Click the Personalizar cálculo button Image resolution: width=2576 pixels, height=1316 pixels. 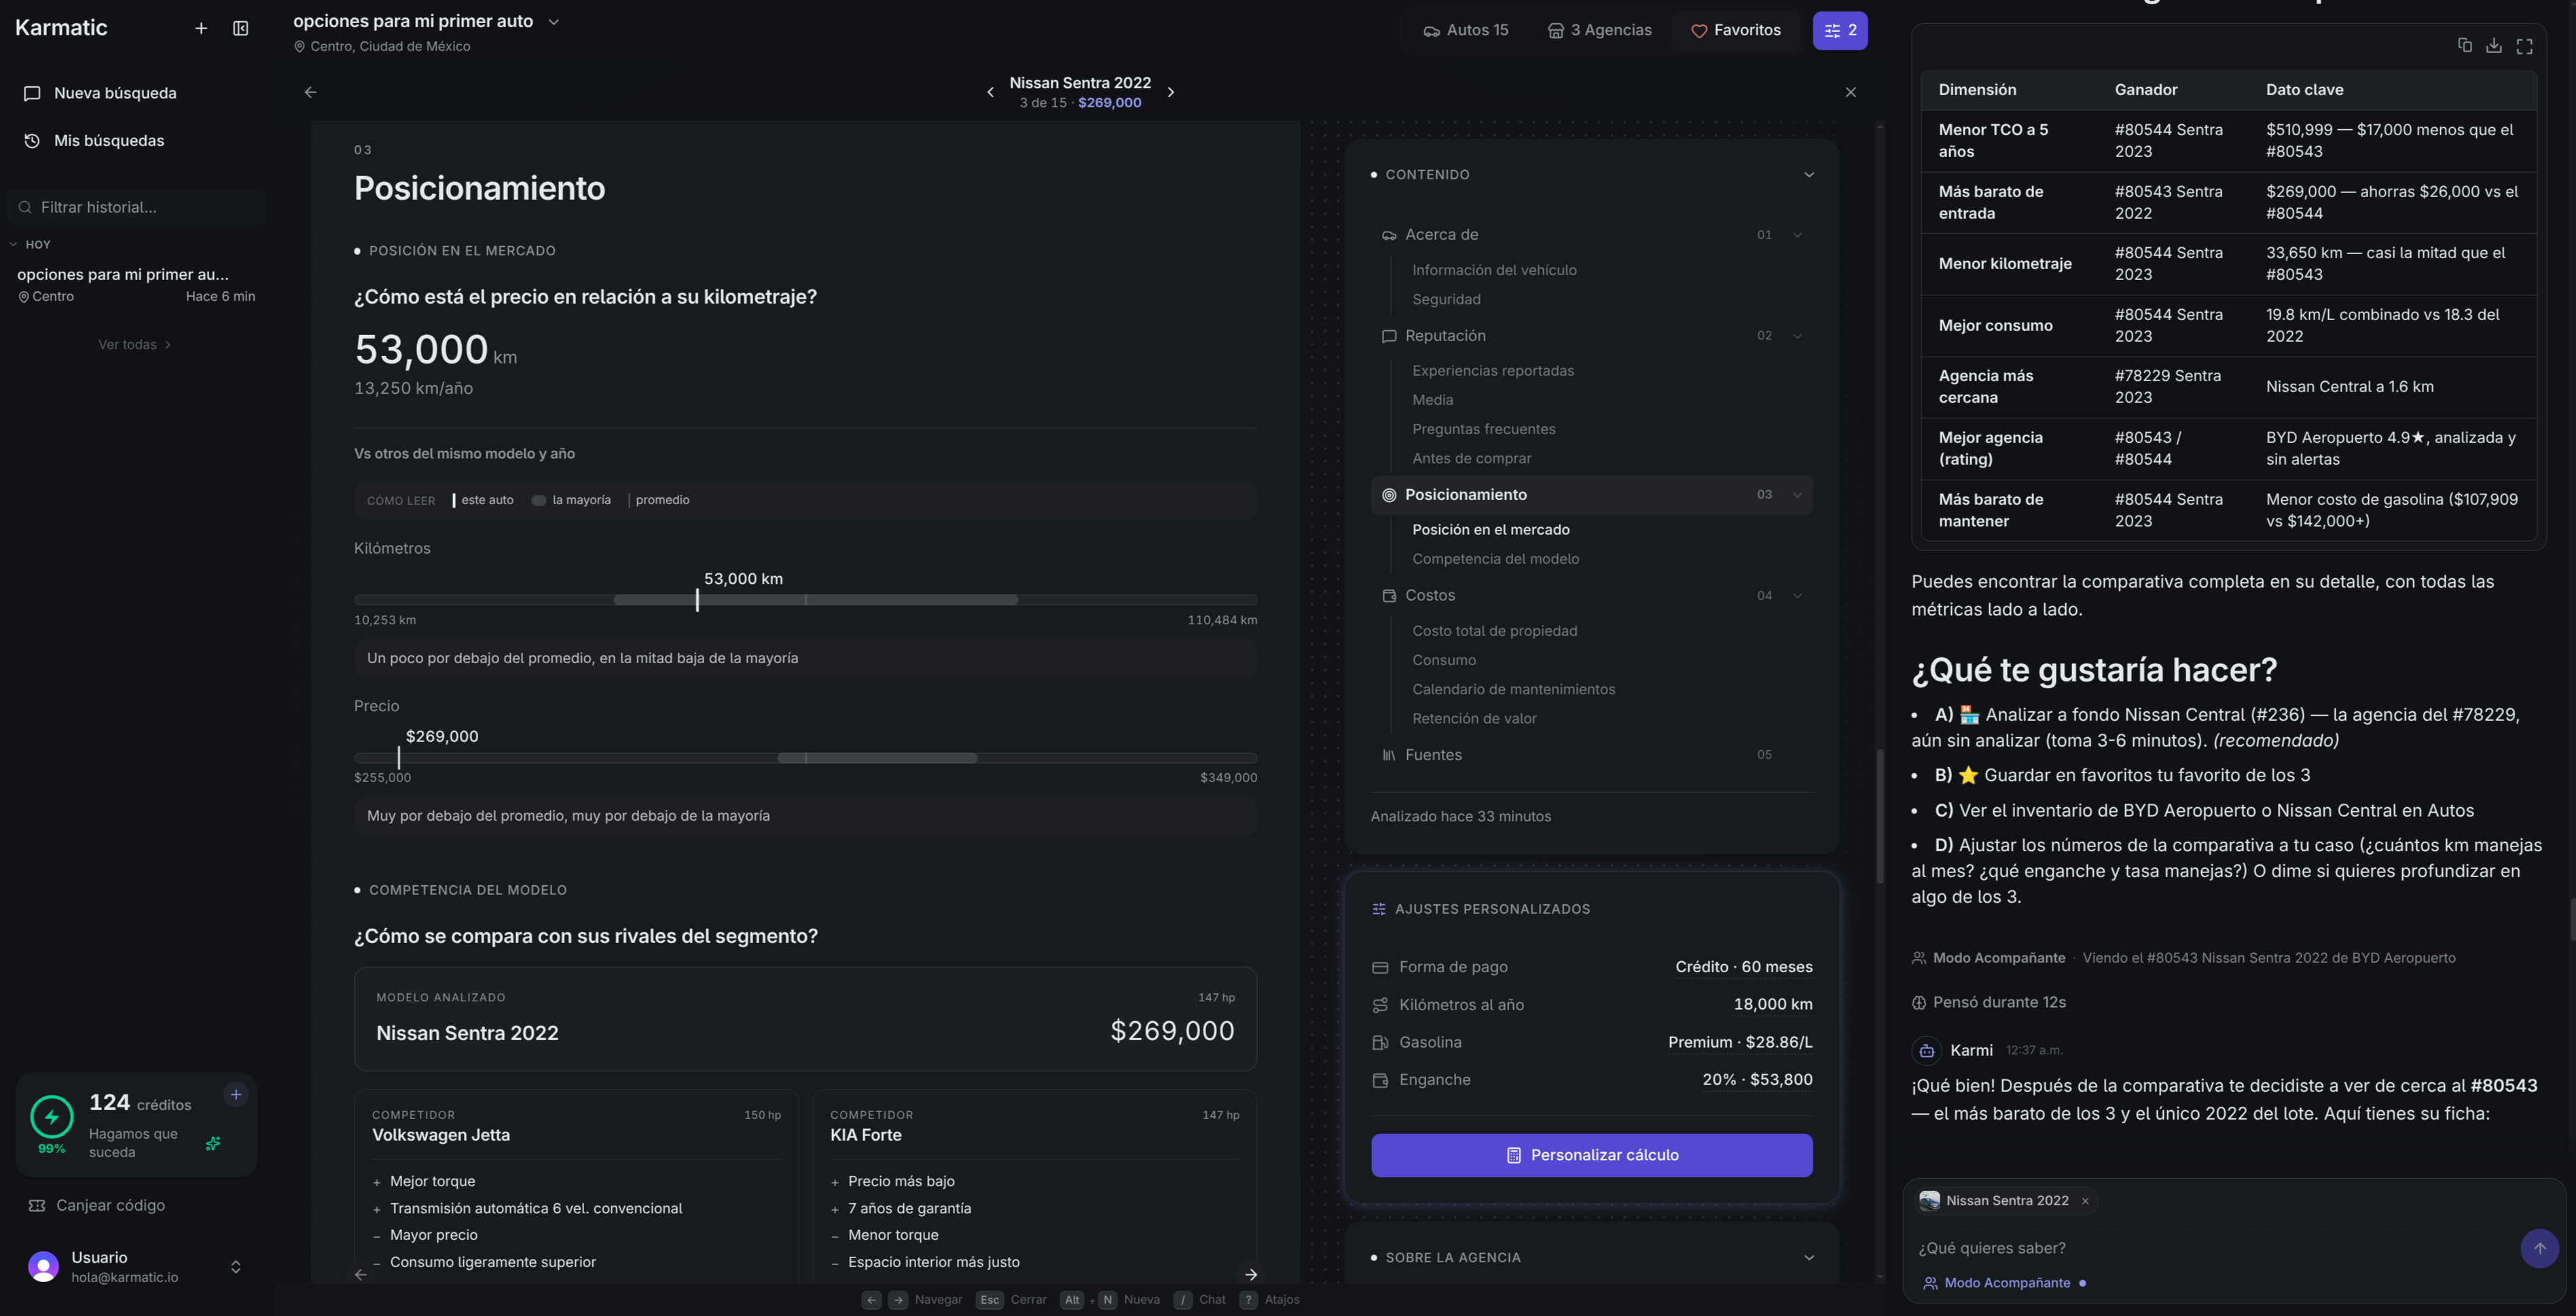1592,1155
